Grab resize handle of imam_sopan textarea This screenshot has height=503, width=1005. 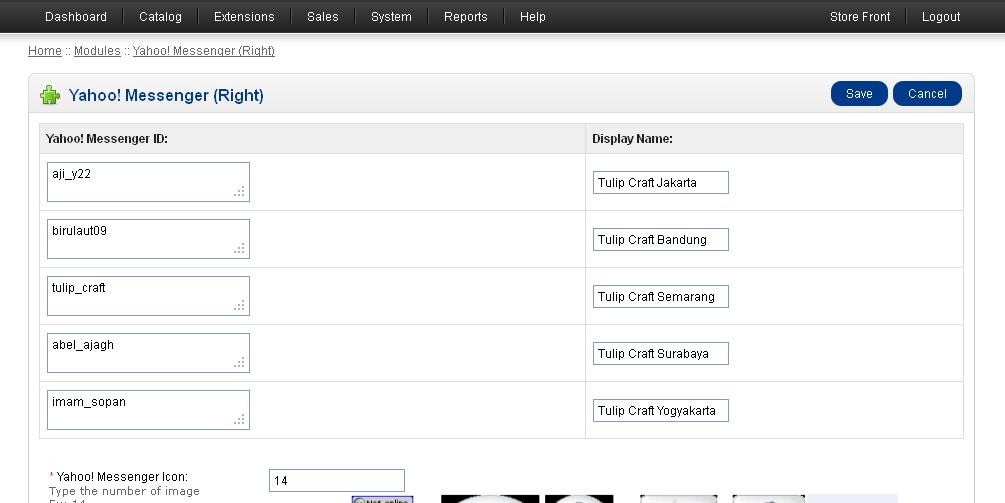click(240, 420)
